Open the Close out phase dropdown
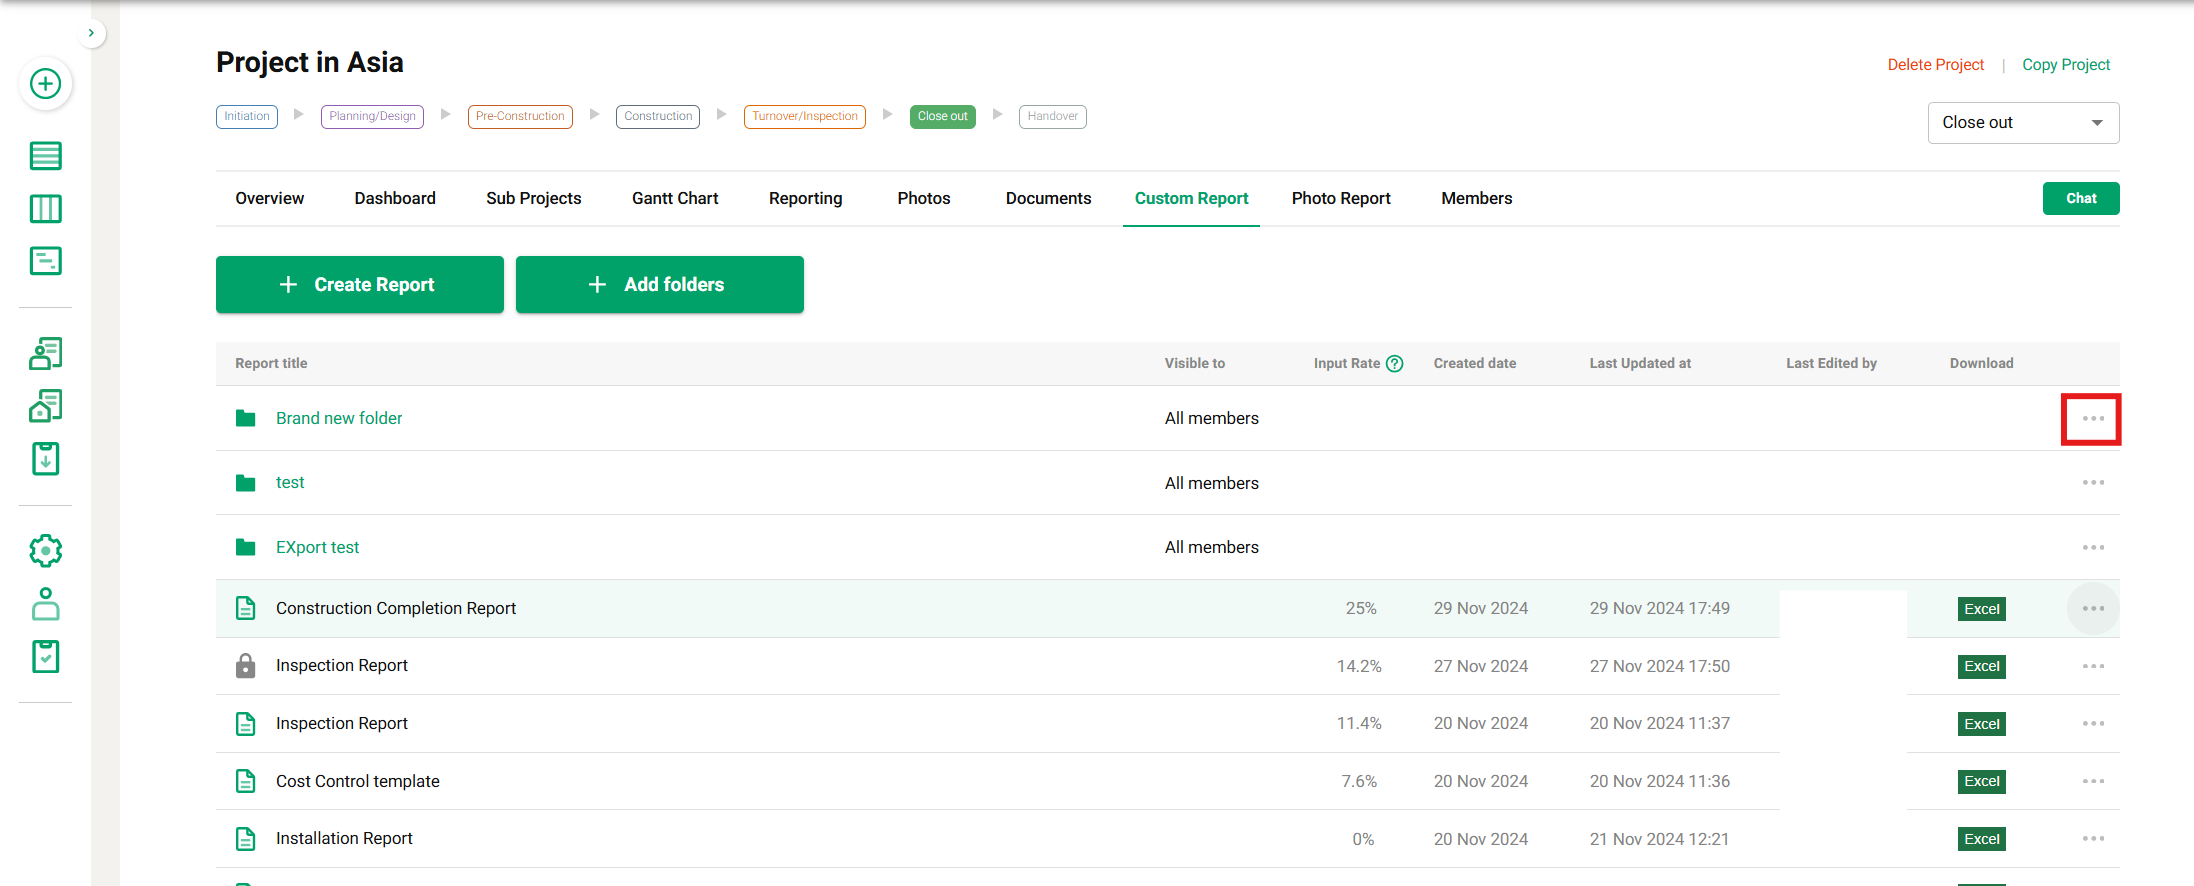The image size is (2194, 886). tap(2022, 123)
